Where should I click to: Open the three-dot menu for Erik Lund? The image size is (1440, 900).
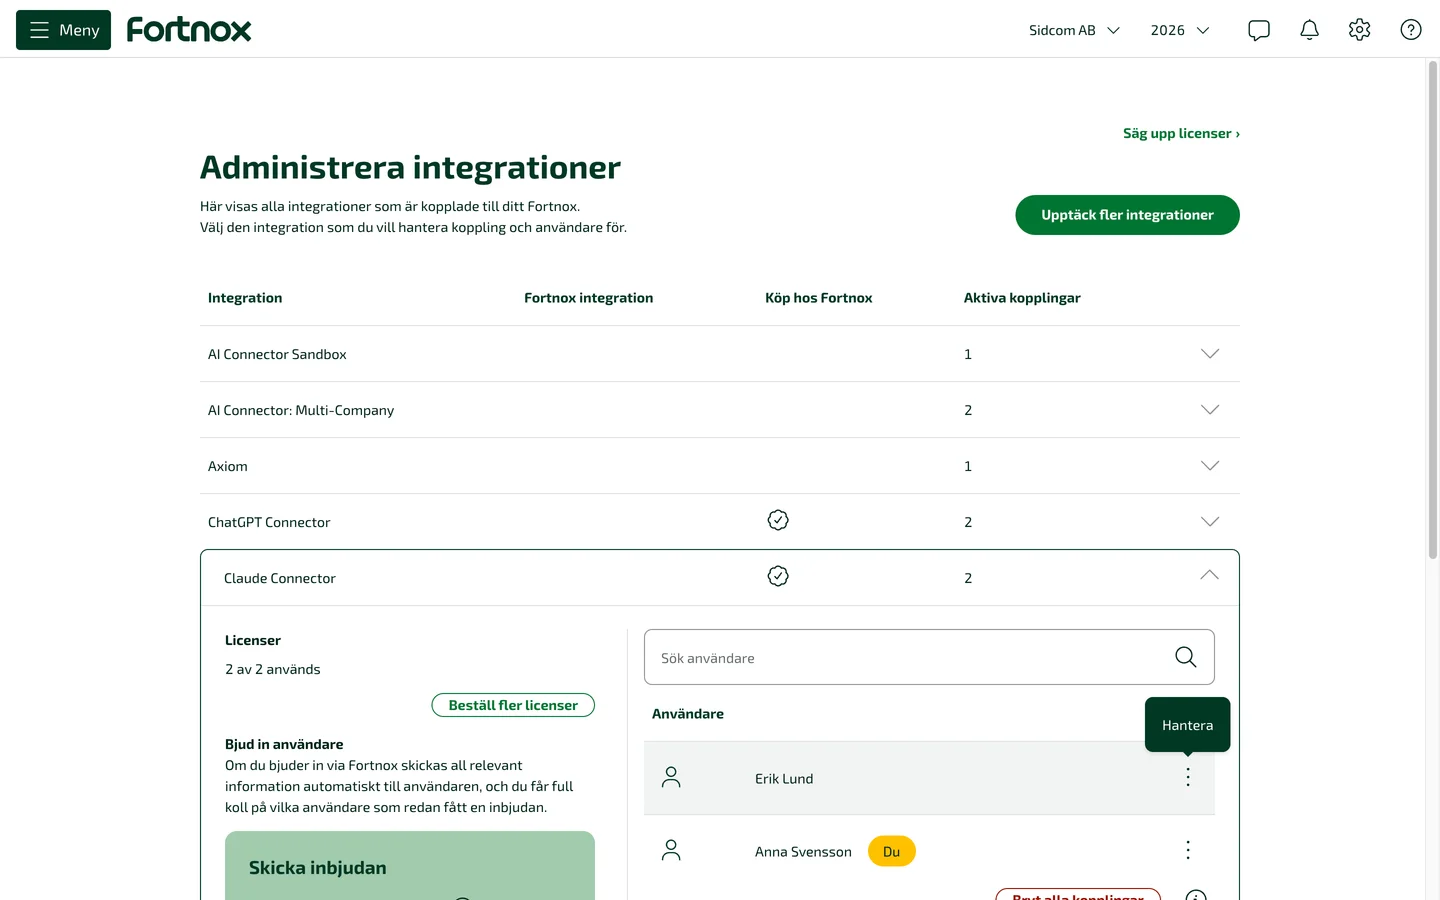[1188, 777]
